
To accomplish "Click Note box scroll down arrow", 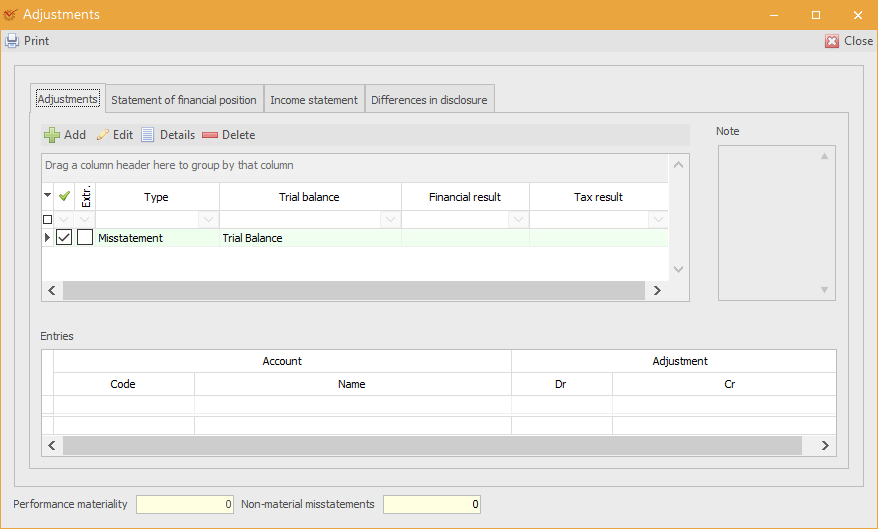I will [824, 290].
